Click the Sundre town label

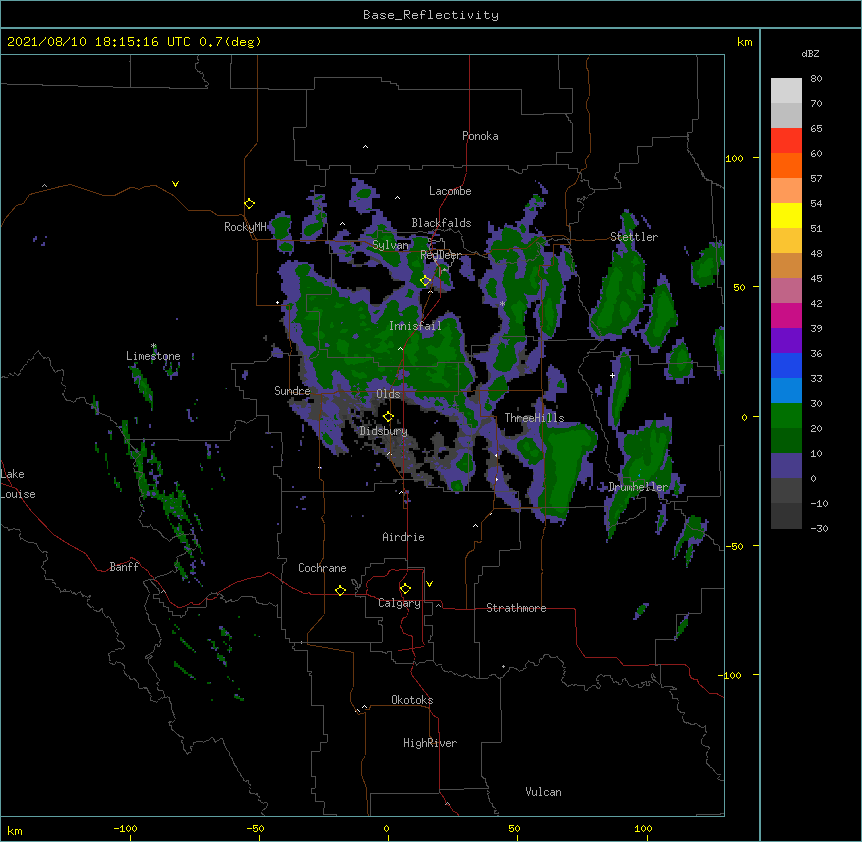tap(292, 391)
